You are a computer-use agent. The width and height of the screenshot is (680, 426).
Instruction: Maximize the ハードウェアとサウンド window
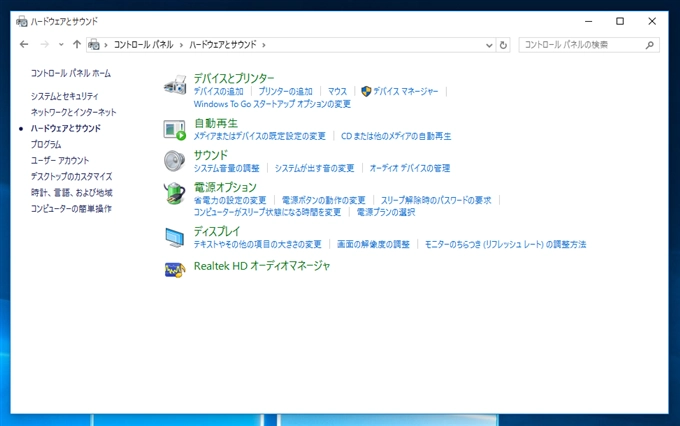pos(620,21)
